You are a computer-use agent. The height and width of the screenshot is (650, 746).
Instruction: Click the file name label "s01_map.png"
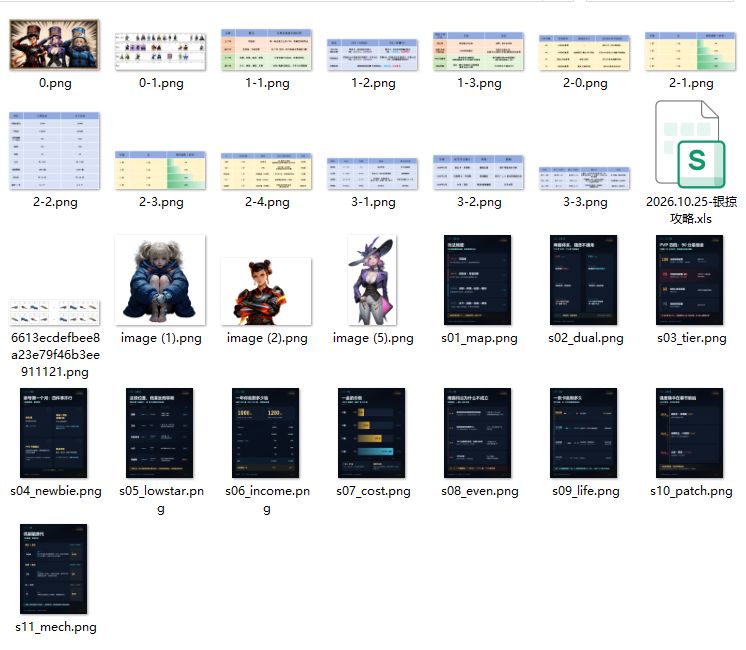[479, 338]
